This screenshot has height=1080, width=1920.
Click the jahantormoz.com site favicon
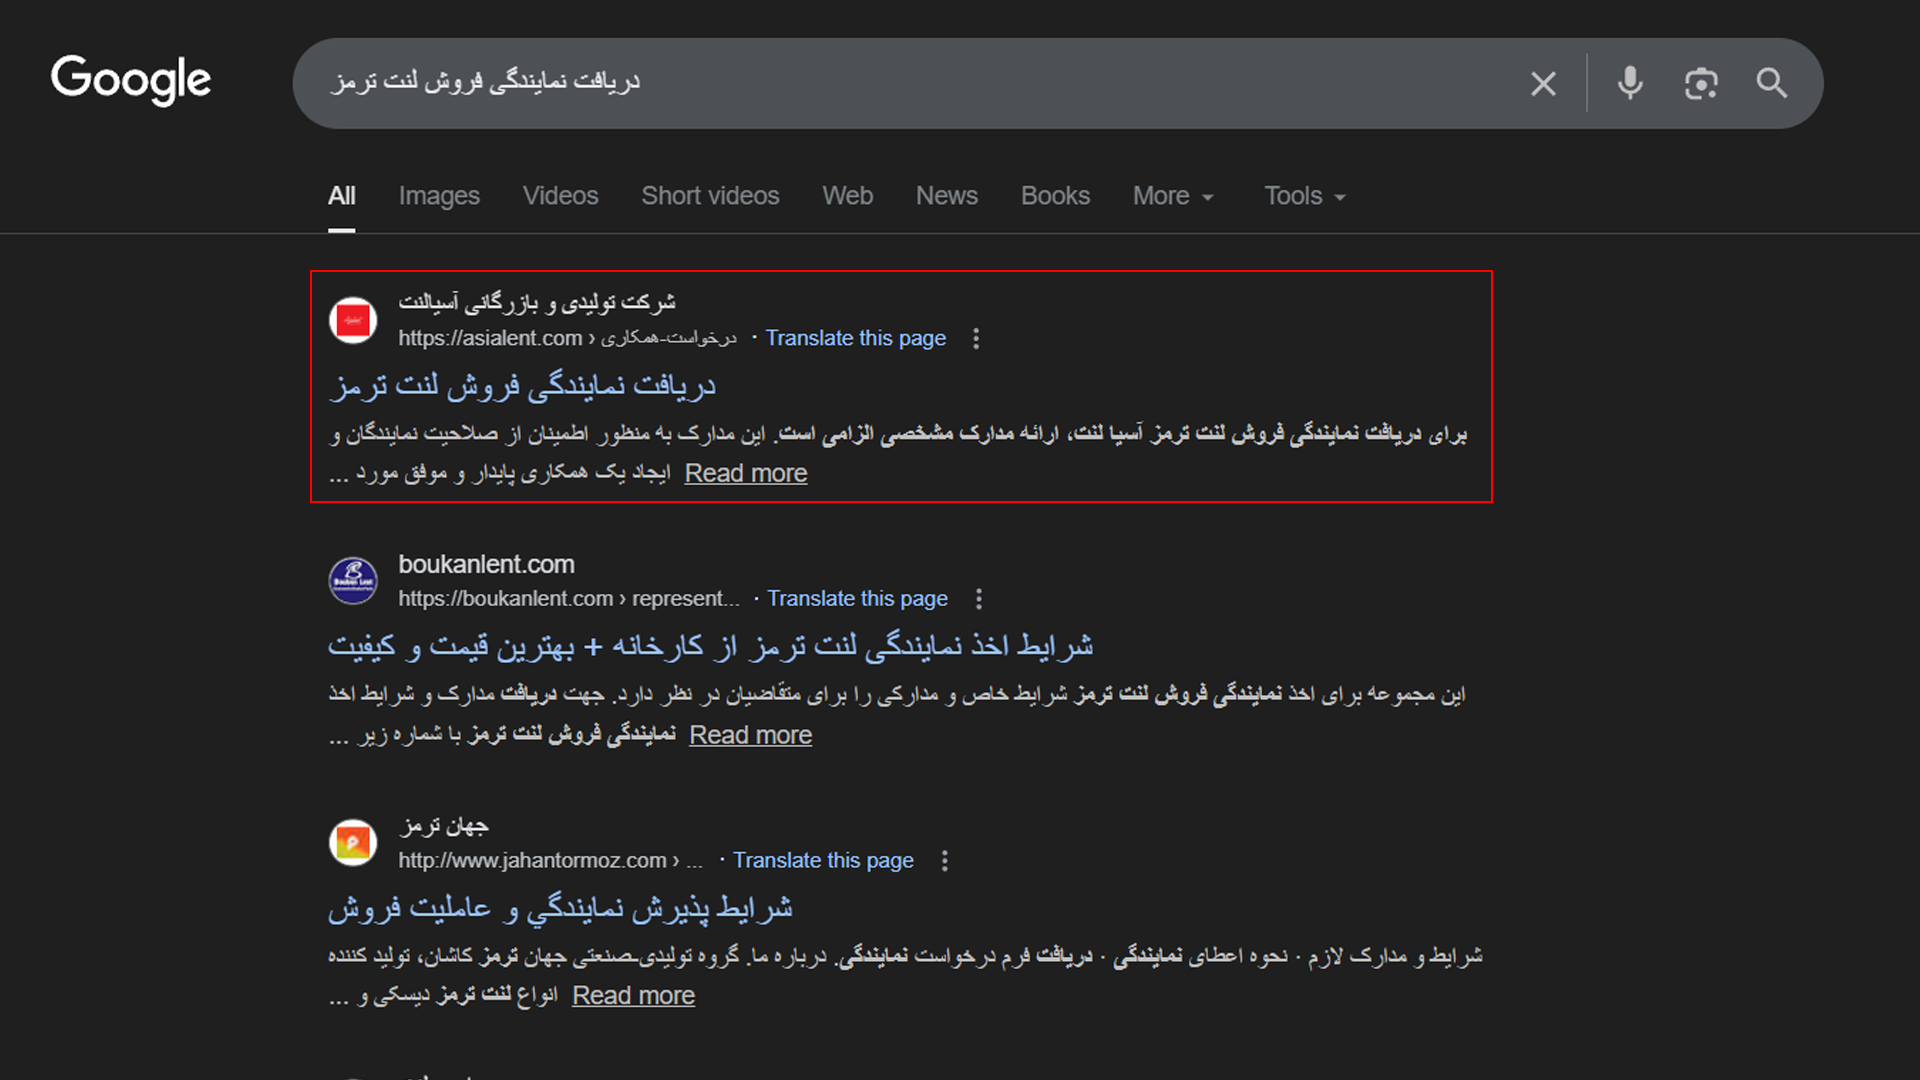(353, 842)
